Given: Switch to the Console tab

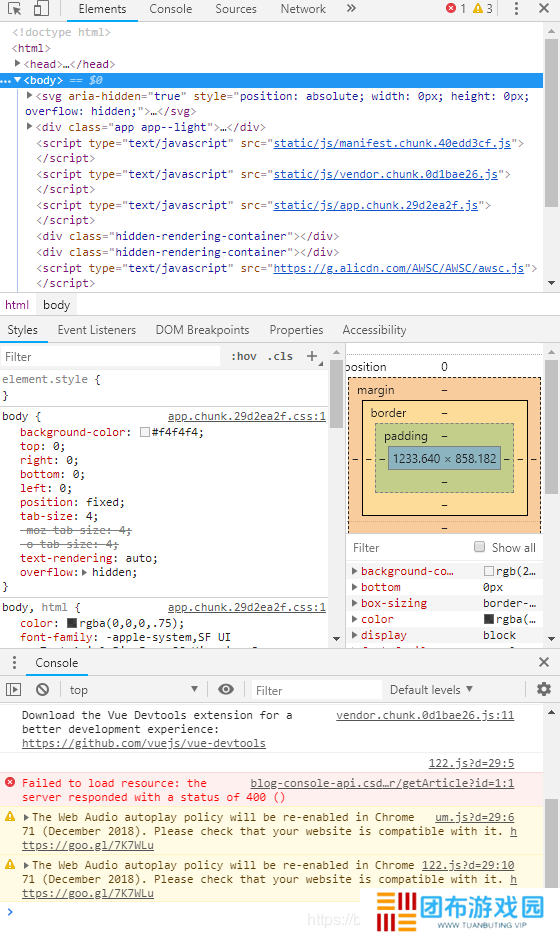Looking at the screenshot, I should 171,9.
